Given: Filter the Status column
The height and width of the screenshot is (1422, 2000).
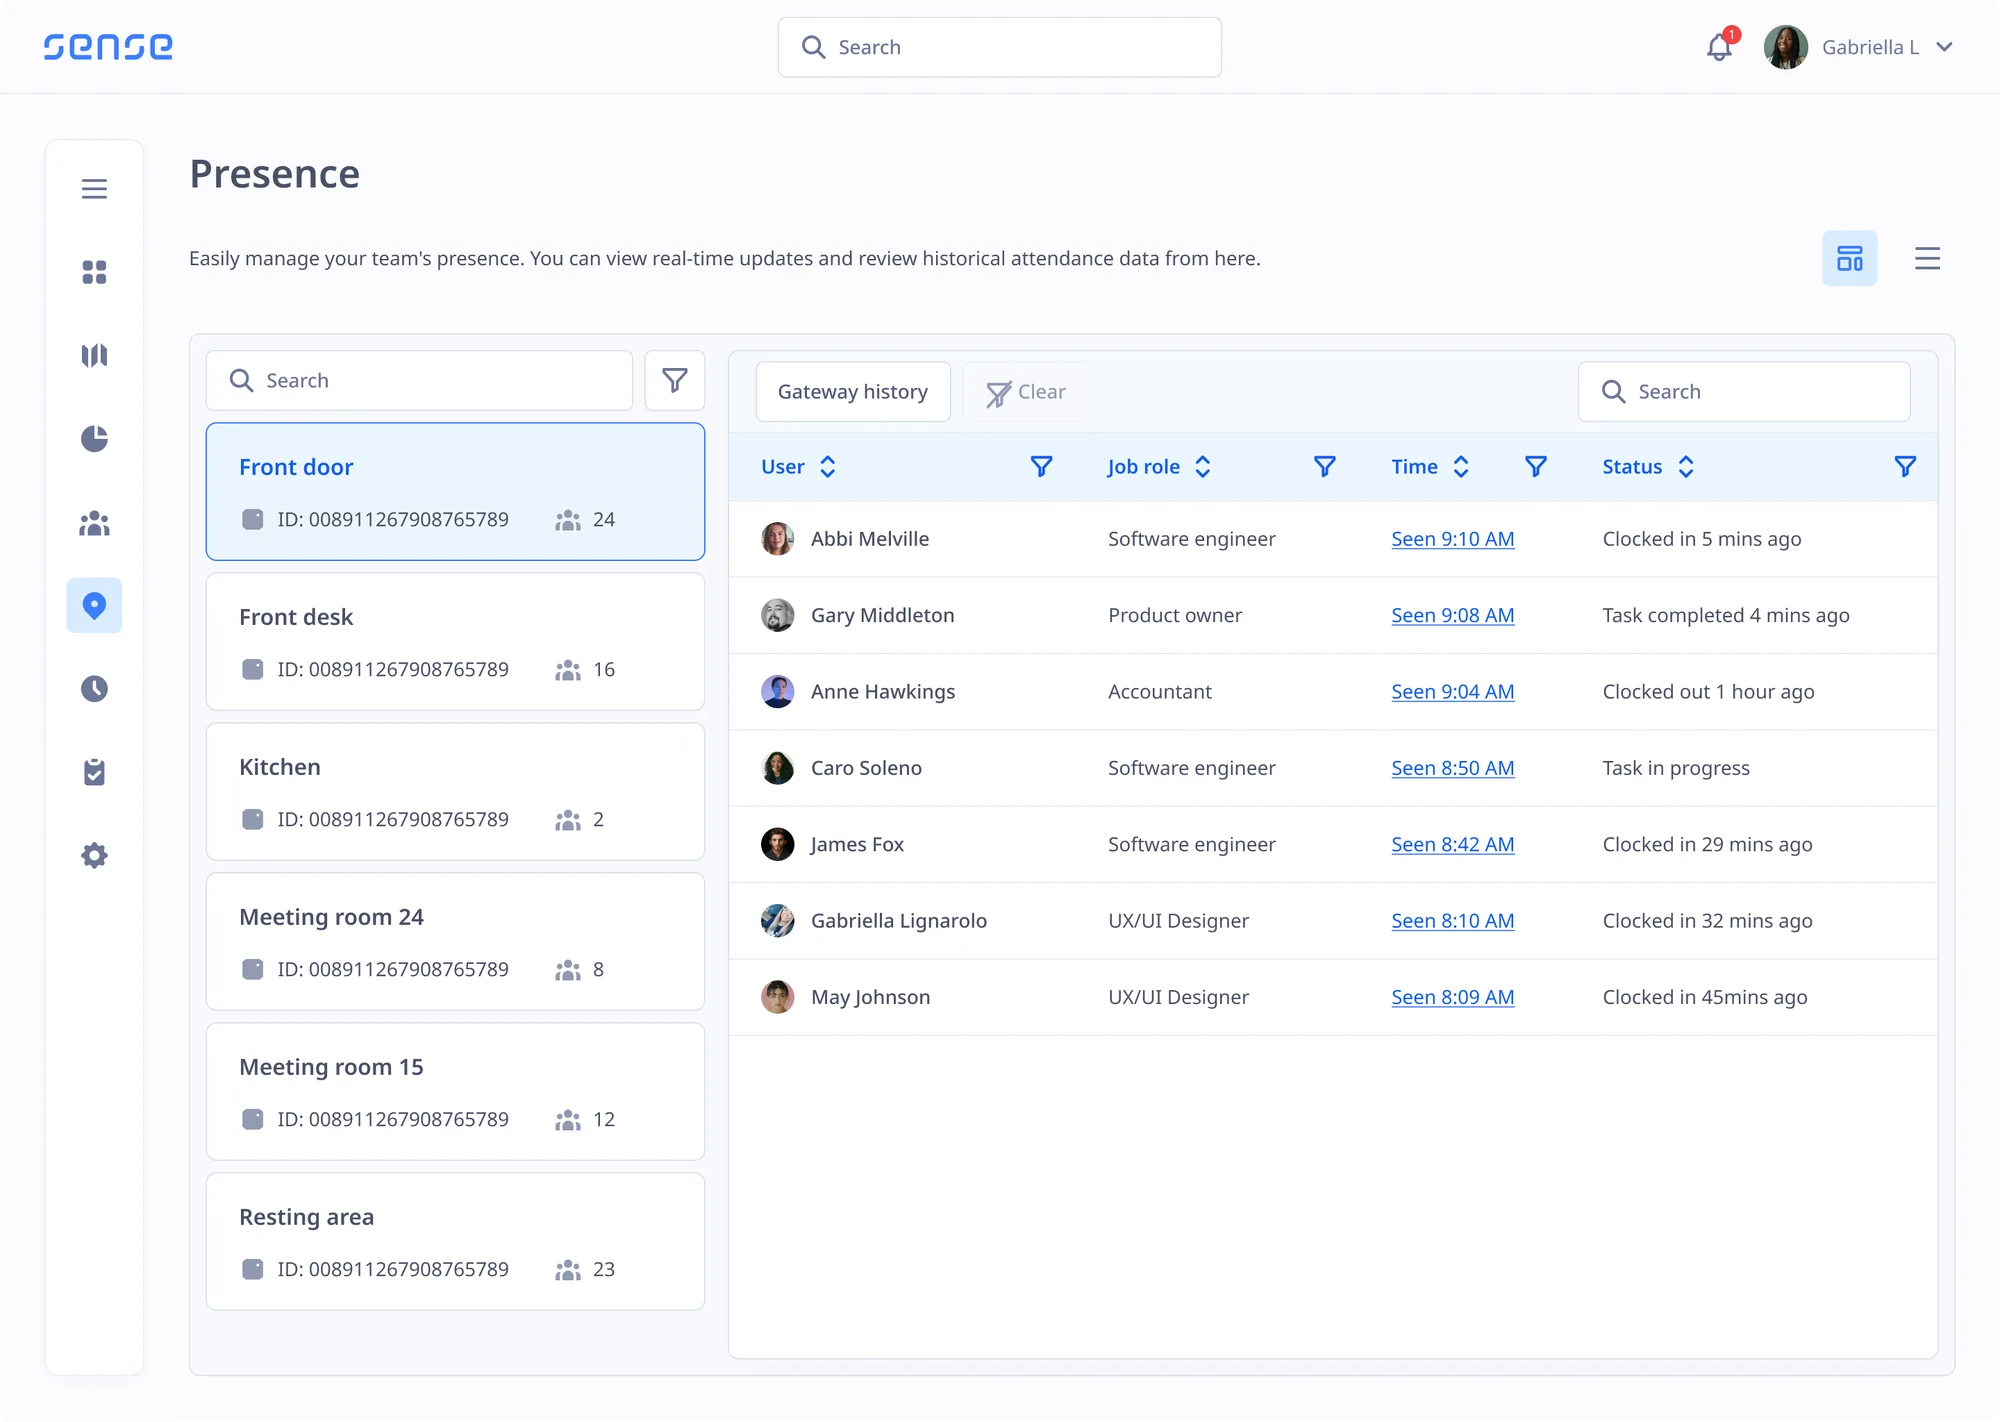Looking at the screenshot, I should pos(1905,466).
